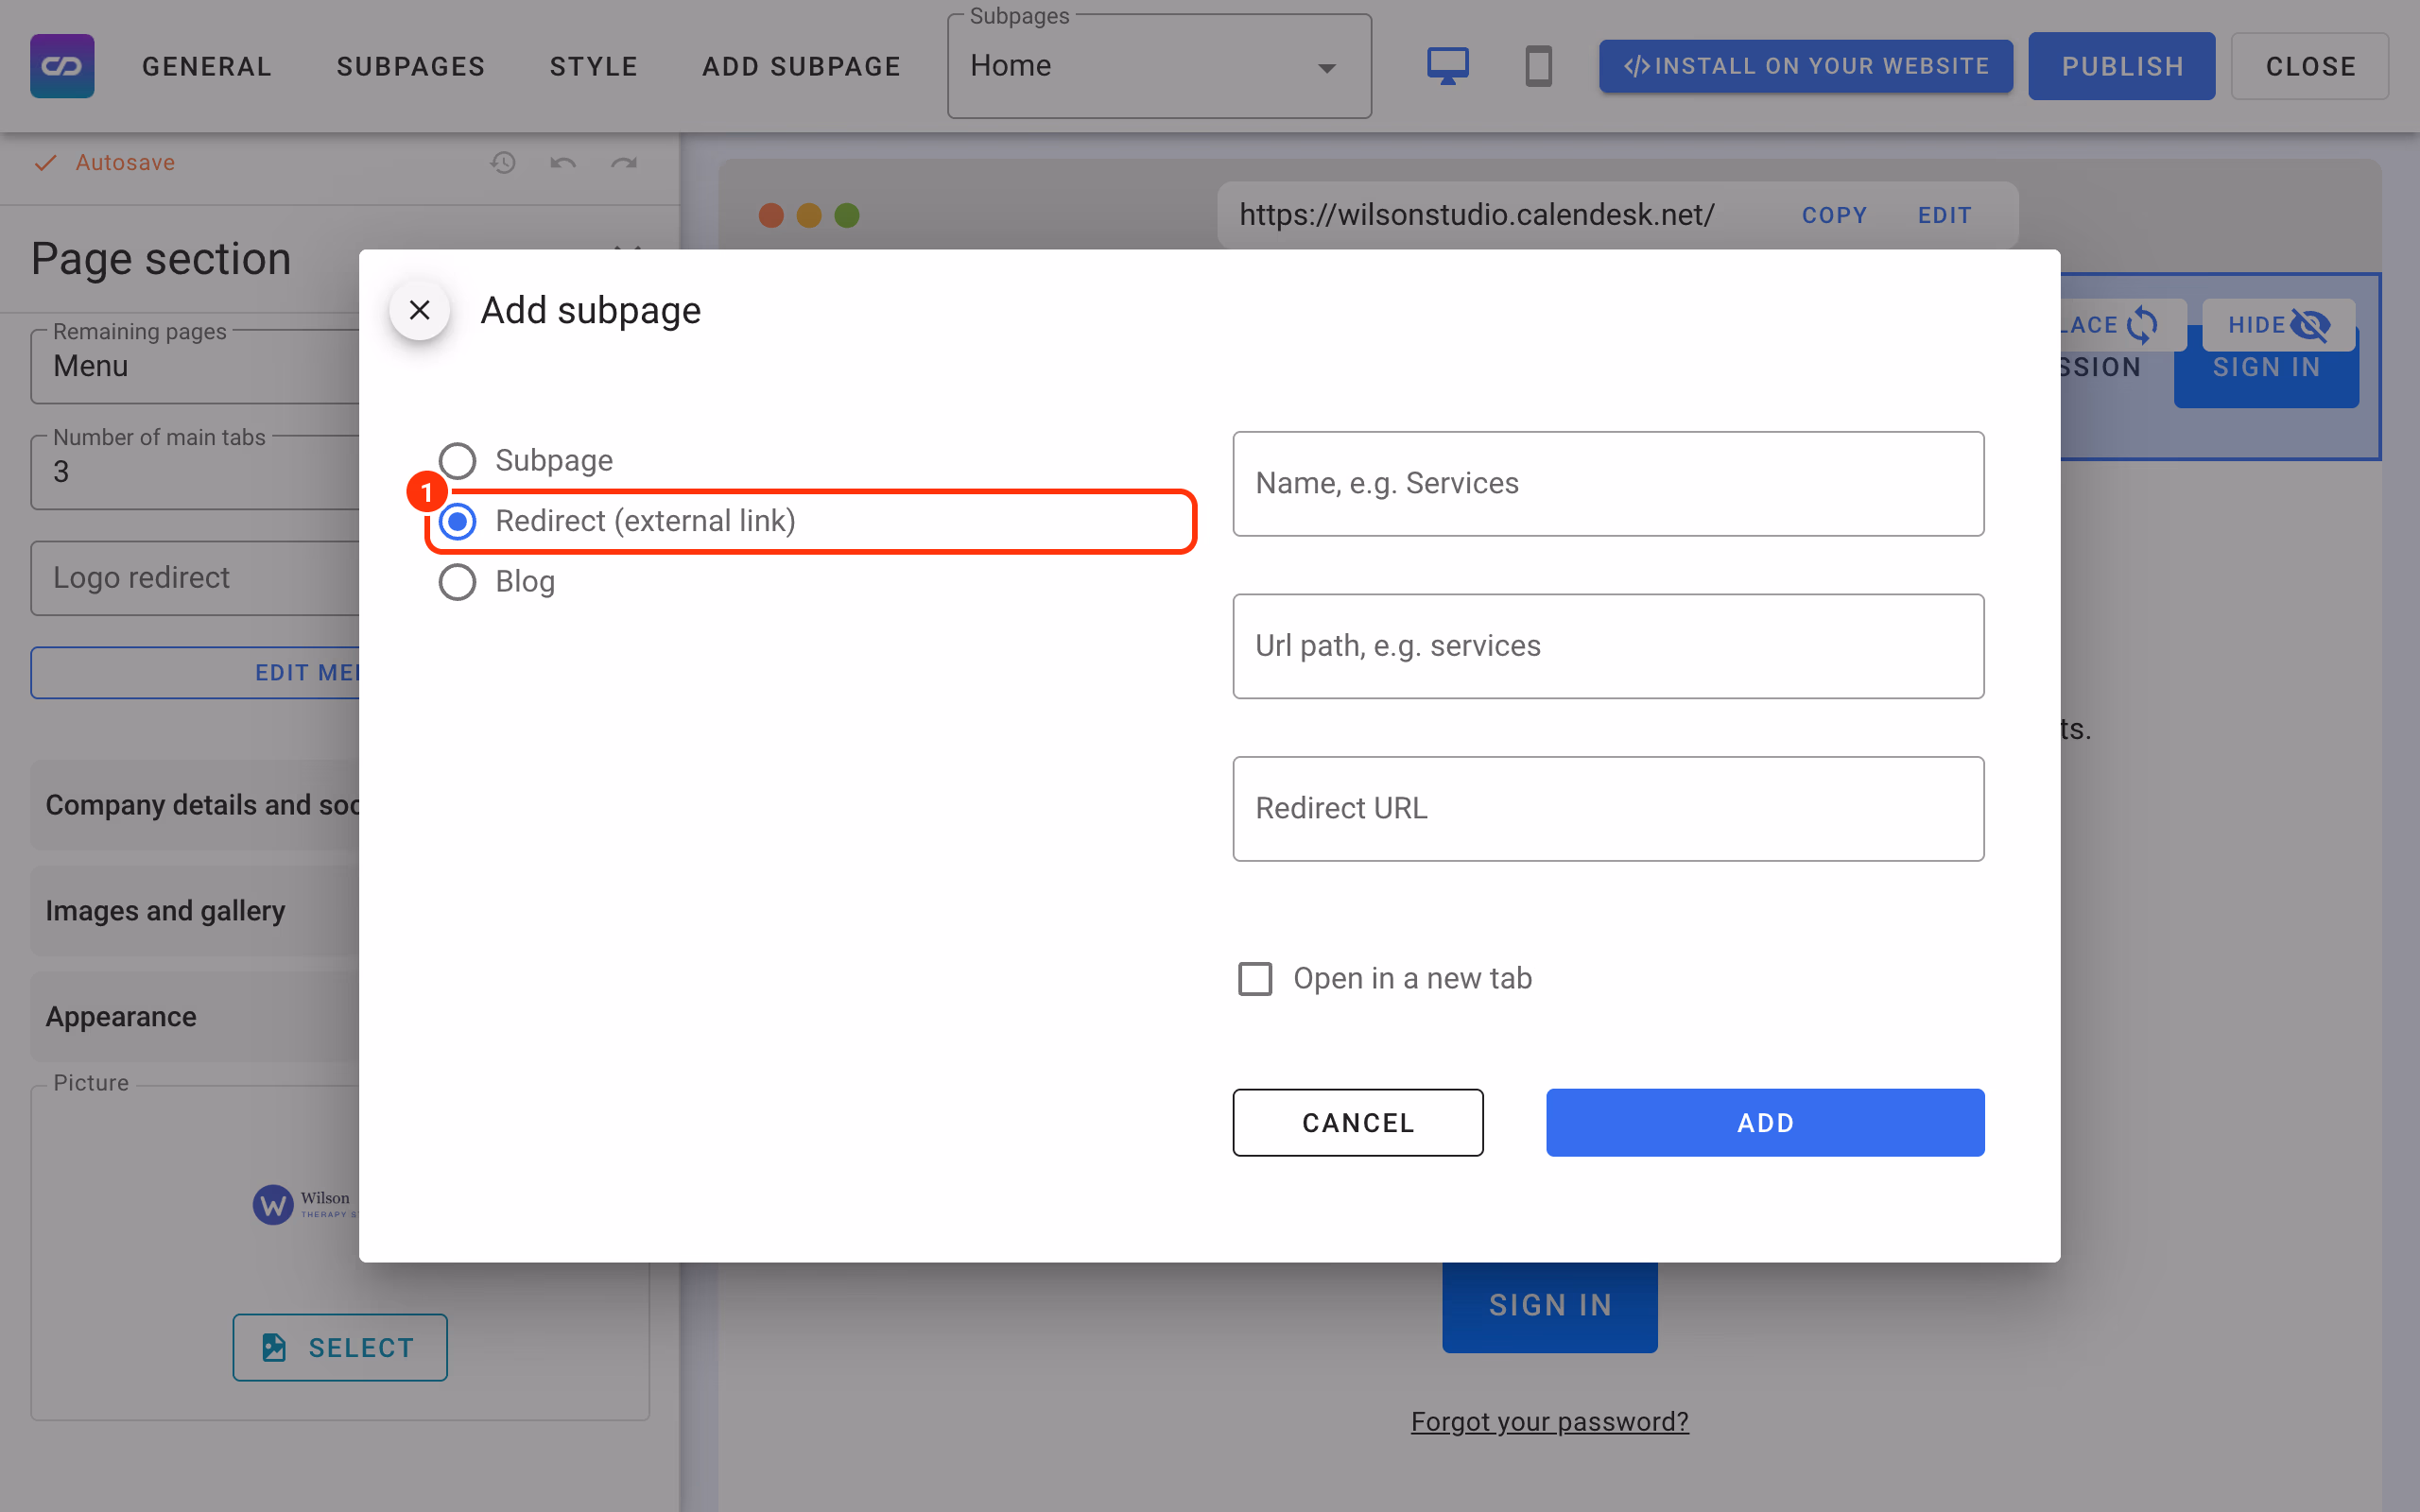Screen dimensions: 2420x1512
Task: Click the Url path input field
Action: (1608, 646)
